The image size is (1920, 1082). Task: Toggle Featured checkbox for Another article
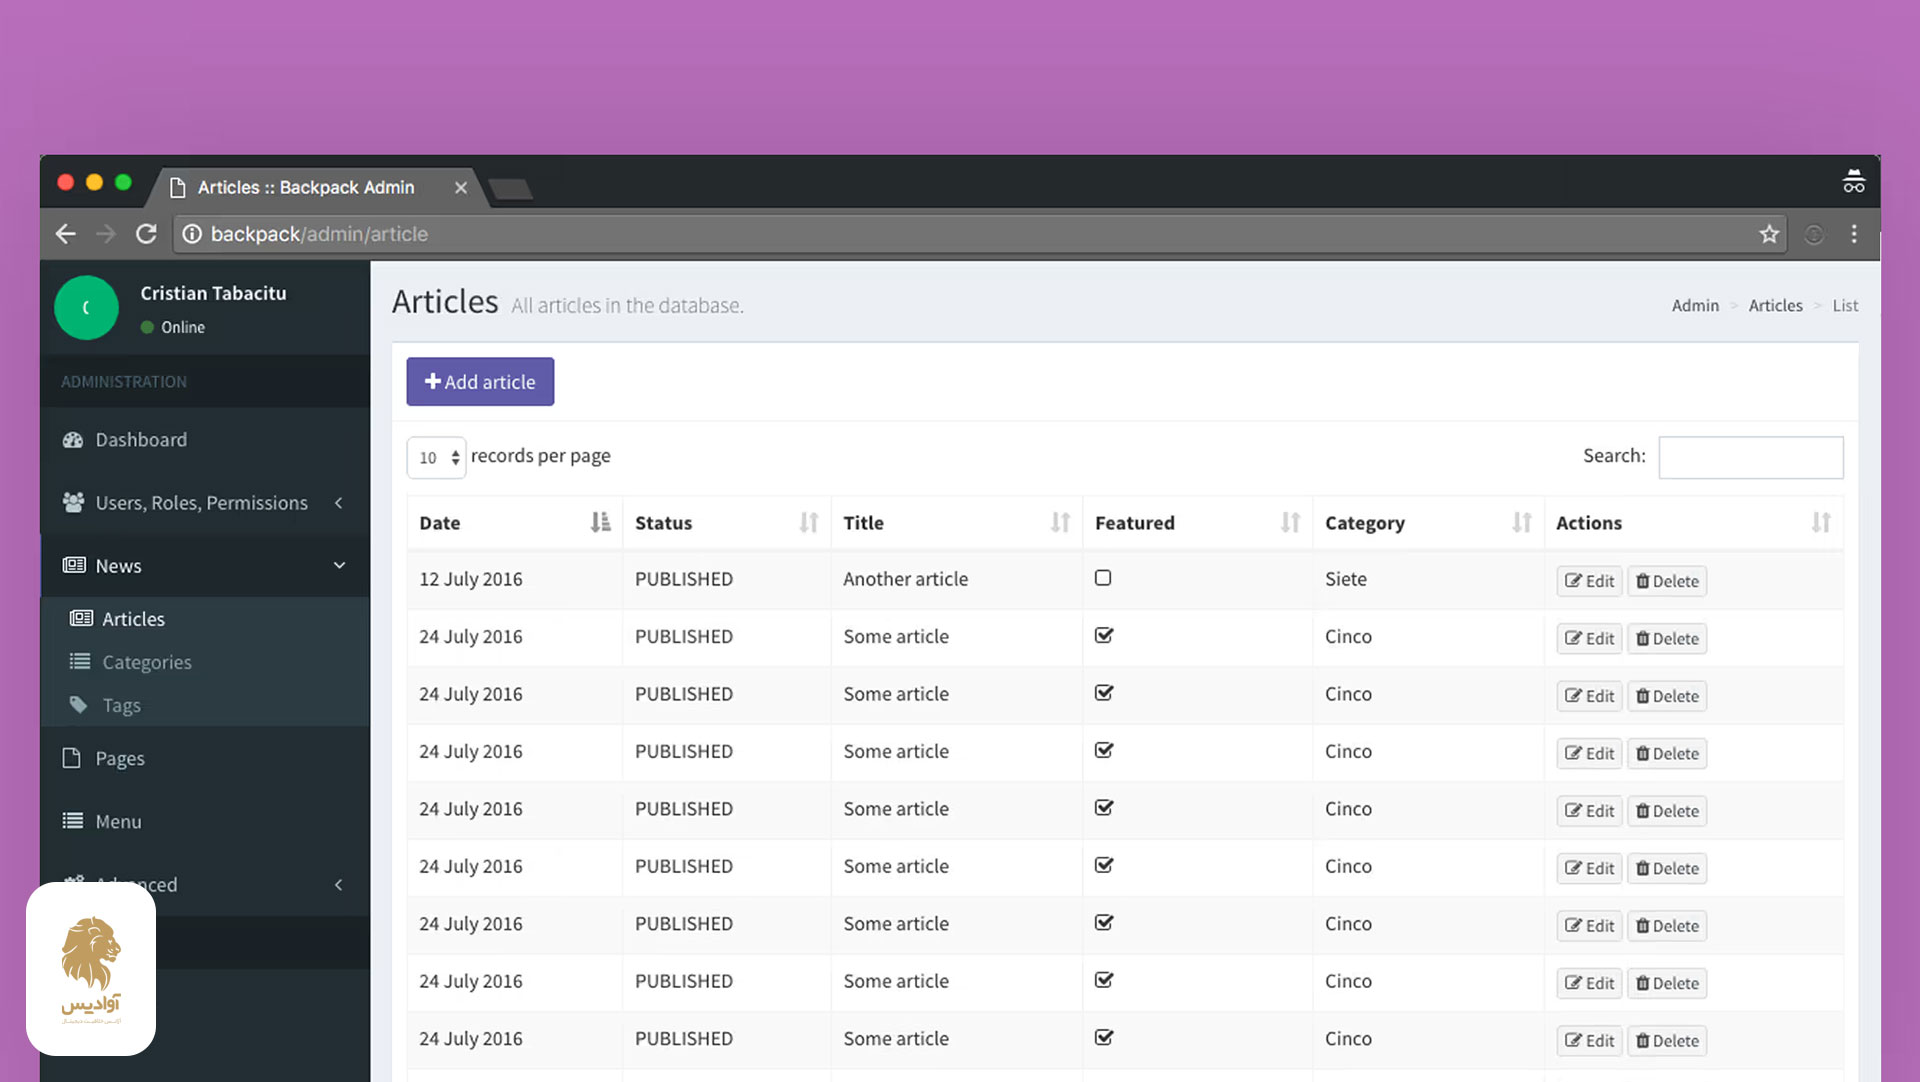pyautogui.click(x=1103, y=578)
